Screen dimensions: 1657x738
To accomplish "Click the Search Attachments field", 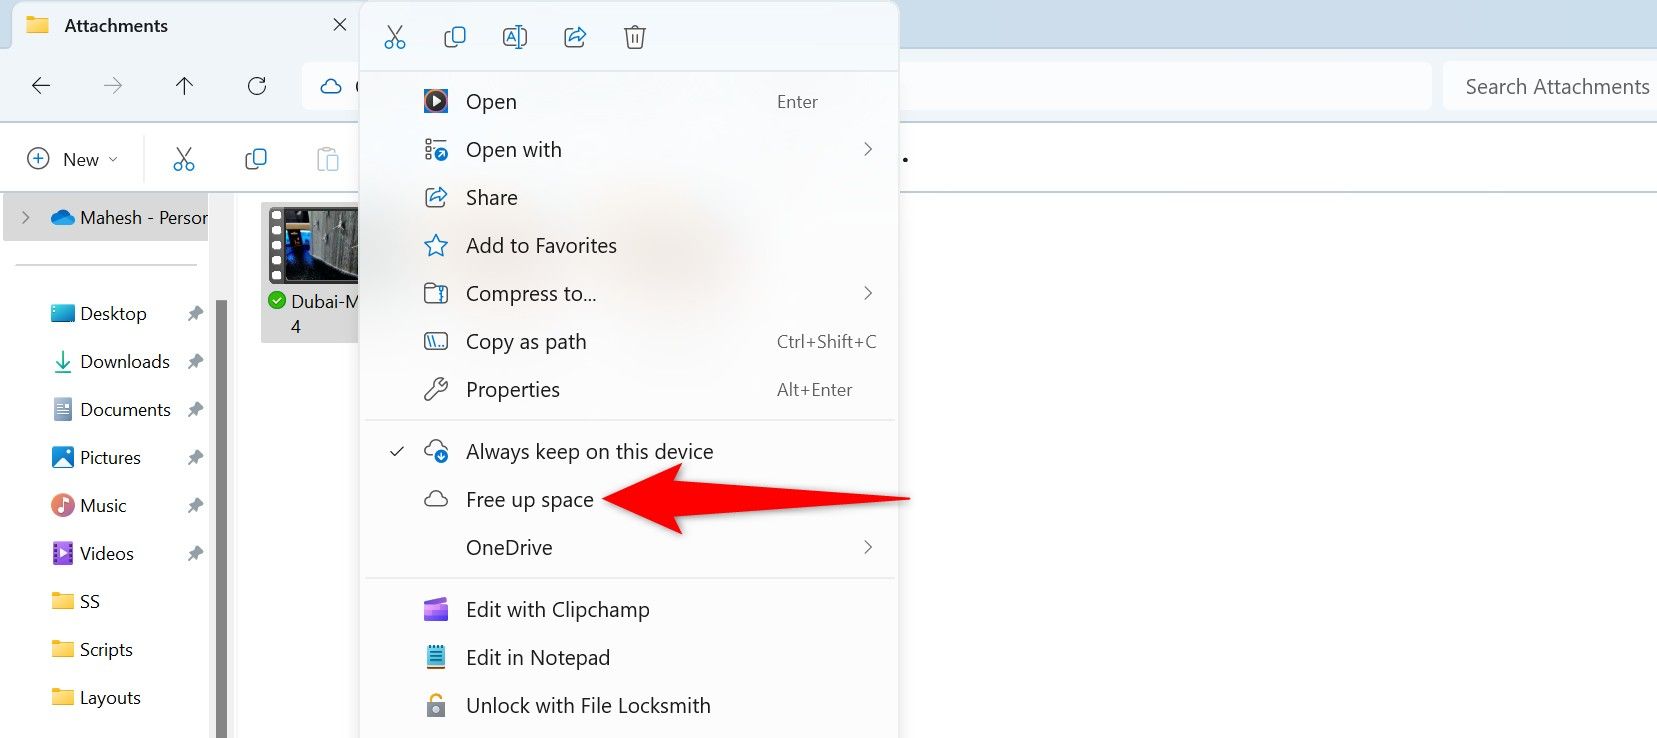I will tap(1550, 87).
